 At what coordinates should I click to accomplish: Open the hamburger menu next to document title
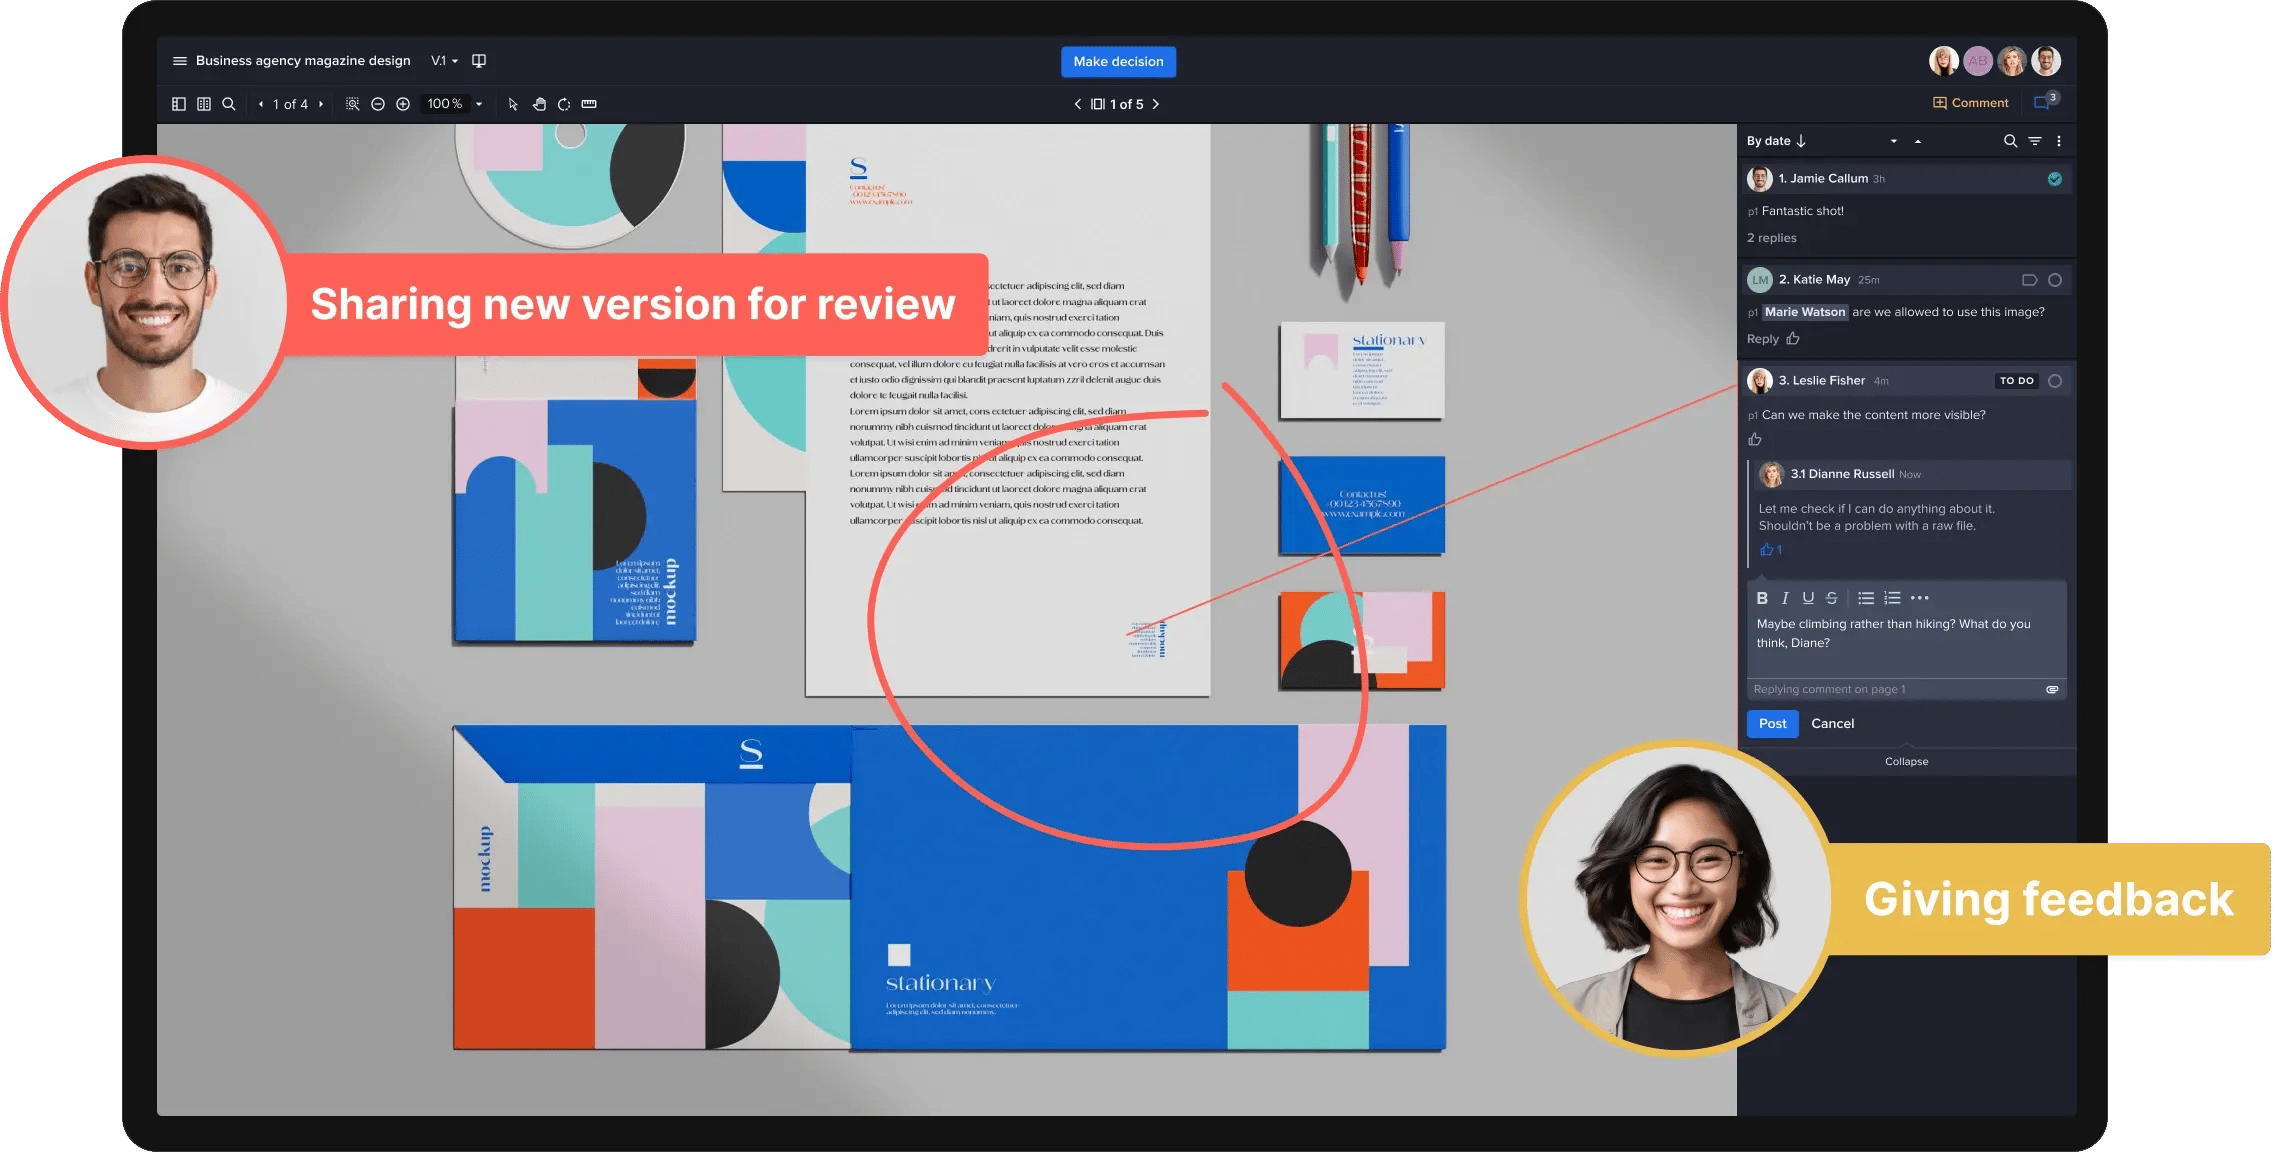(179, 61)
